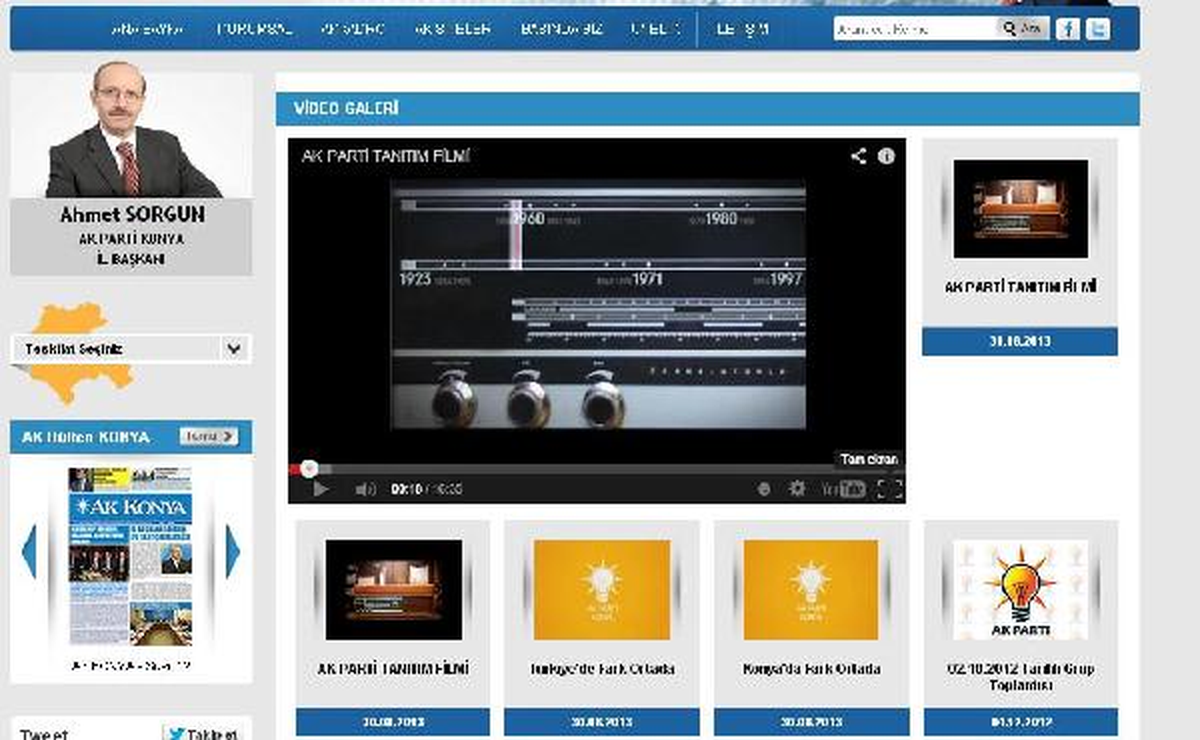Open the Facebook icon in the header
Viewport: 1200px width, 740px height.
pos(1069,29)
